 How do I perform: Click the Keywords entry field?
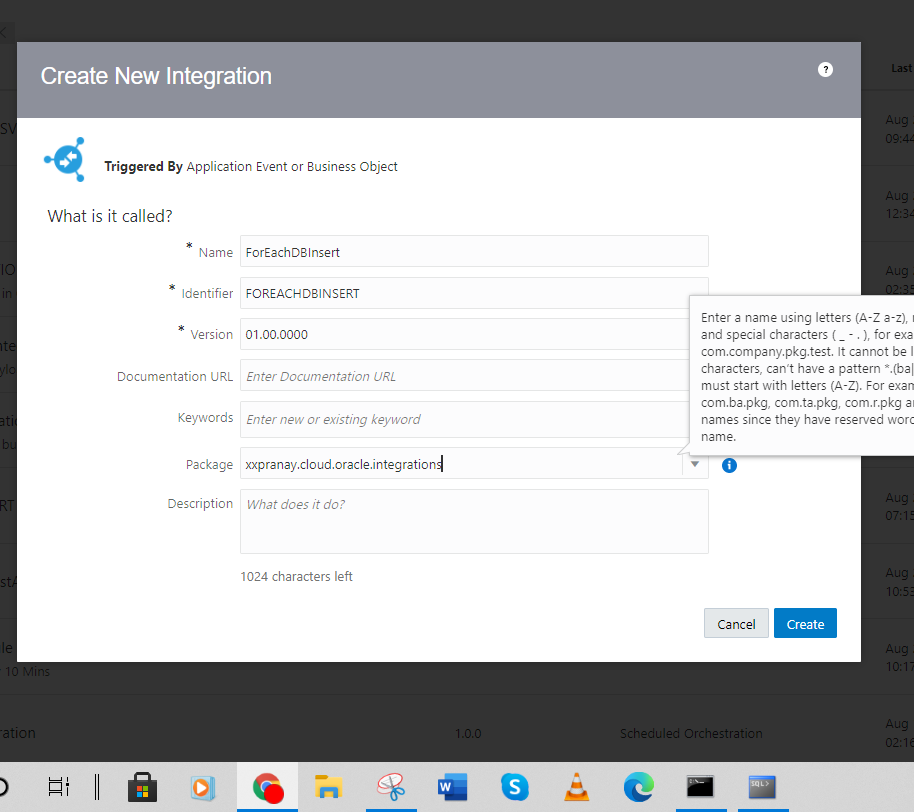click(x=474, y=418)
